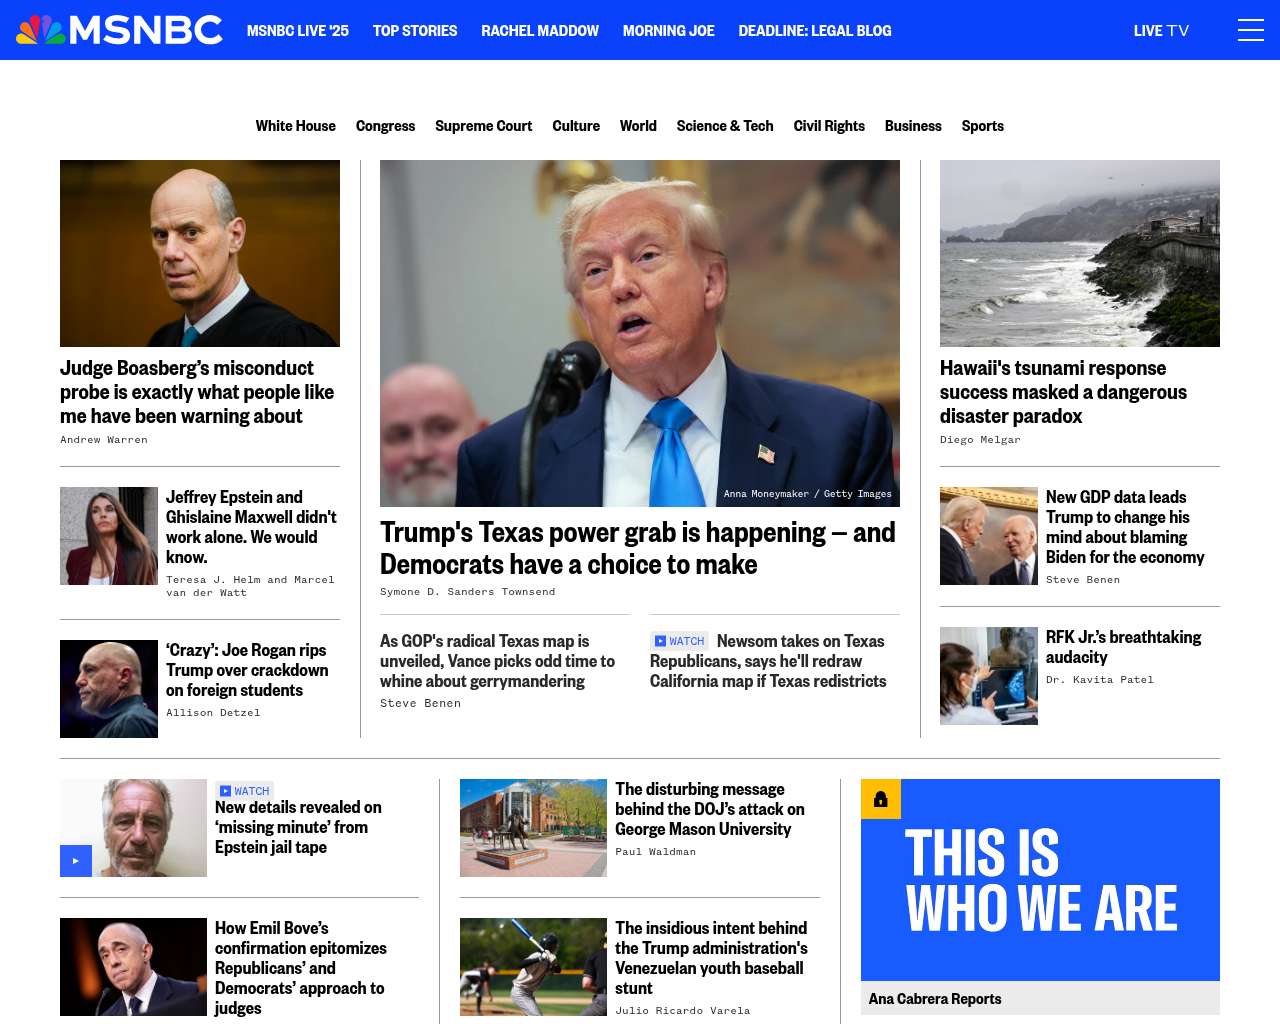Go to MSNBC LIVE '25 menu item

click(x=298, y=31)
